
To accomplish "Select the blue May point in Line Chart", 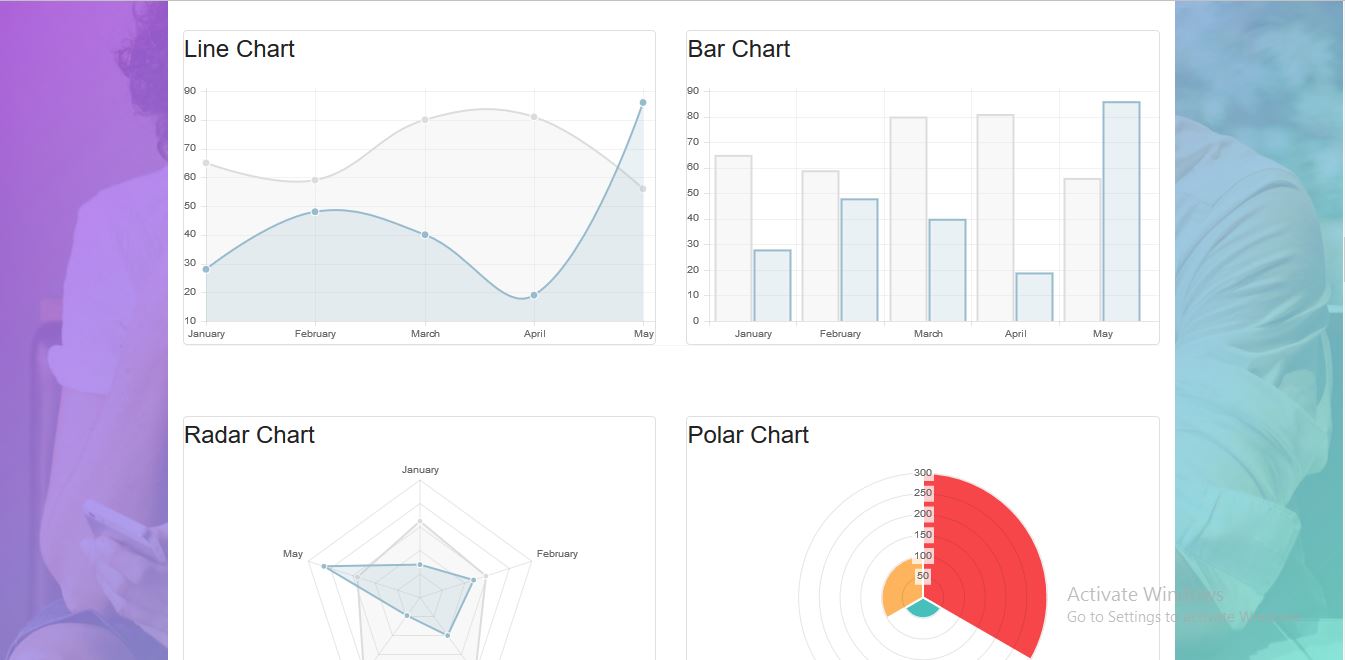I will 643,102.
